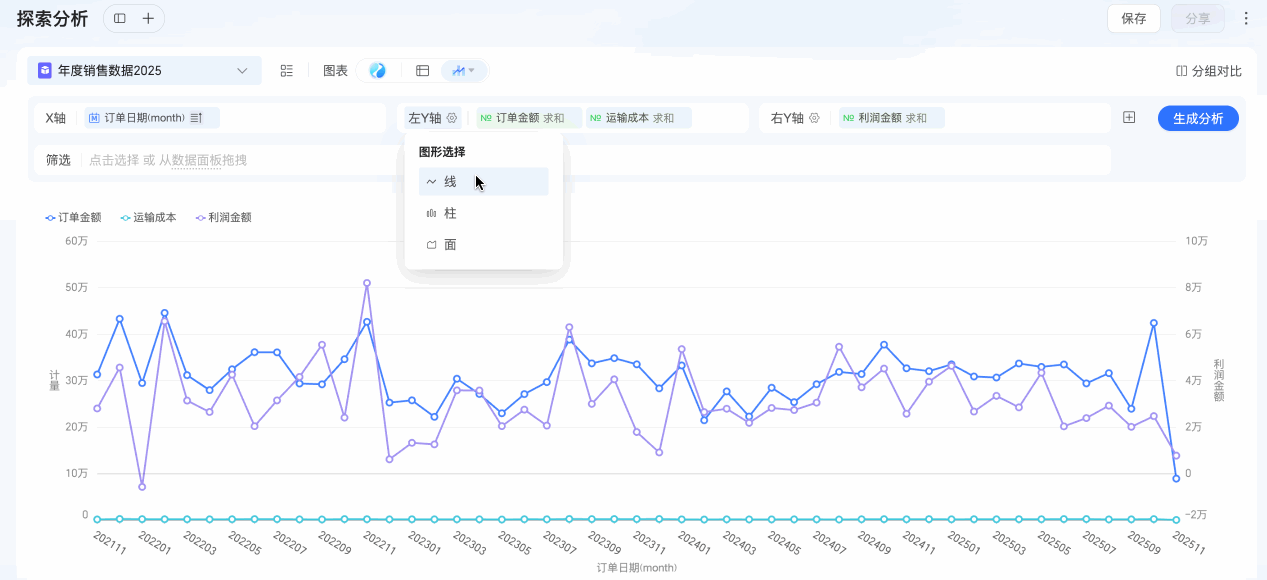Click the 利润金额 peak point at 202211
Image resolution: width=1267 pixels, height=580 pixels.
click(x=367, y=283)
